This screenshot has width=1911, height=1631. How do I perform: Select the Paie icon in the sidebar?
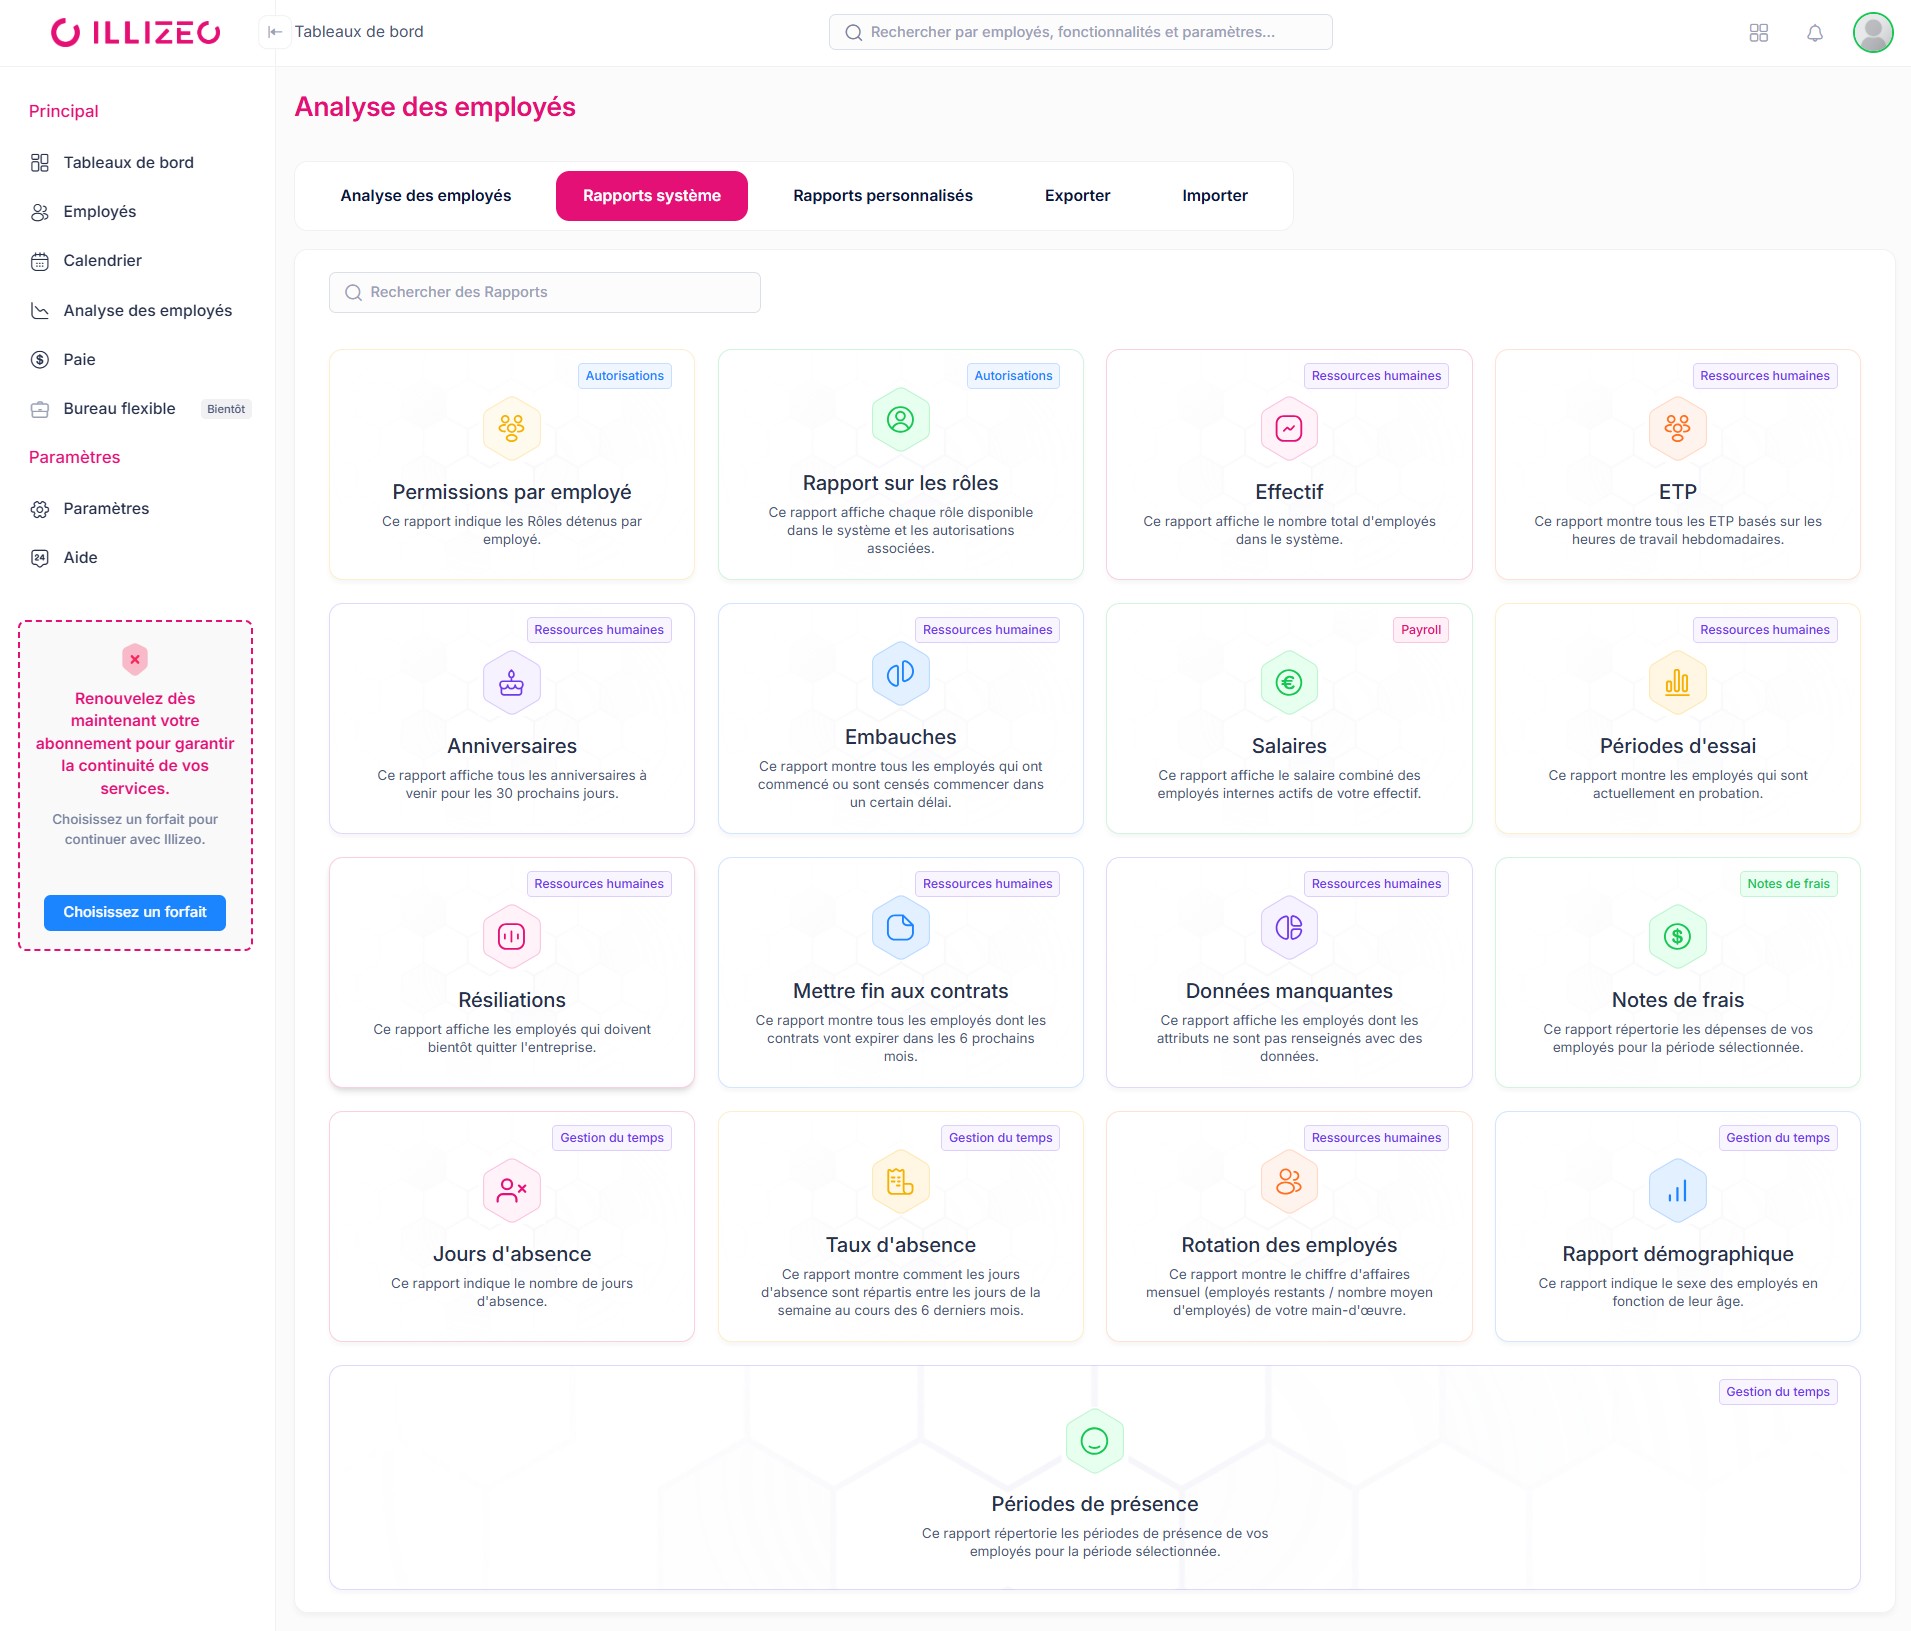pyautogui.click(x=40, y=359)
